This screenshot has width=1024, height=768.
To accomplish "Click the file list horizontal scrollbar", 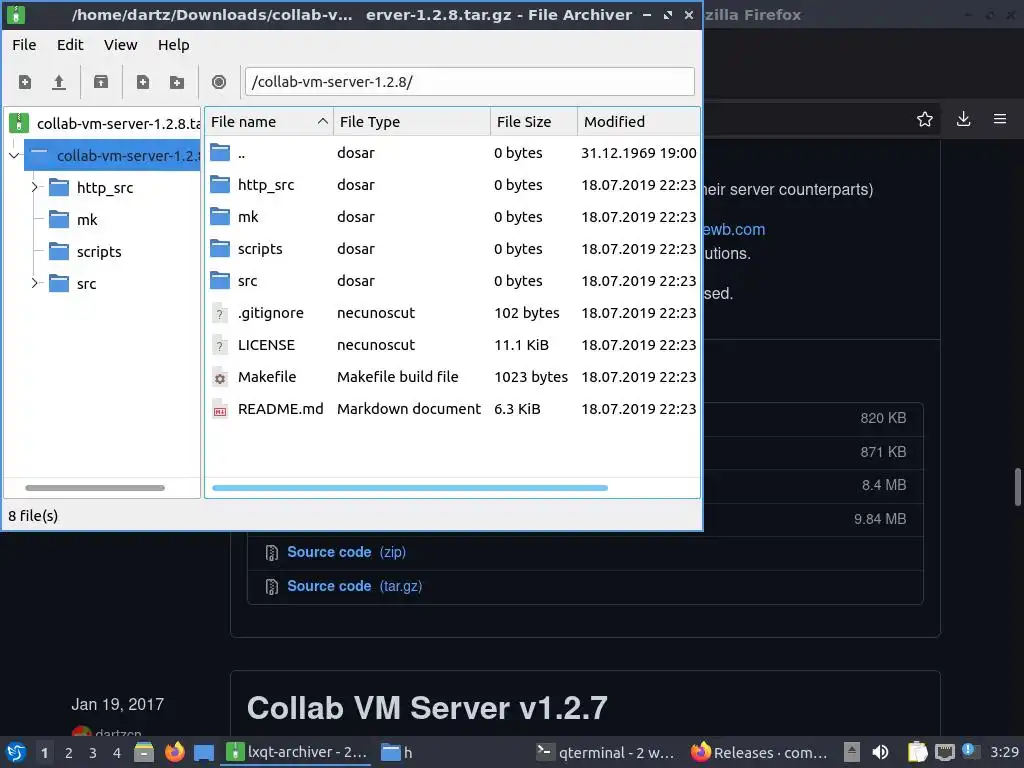I will tap(410, 488).
